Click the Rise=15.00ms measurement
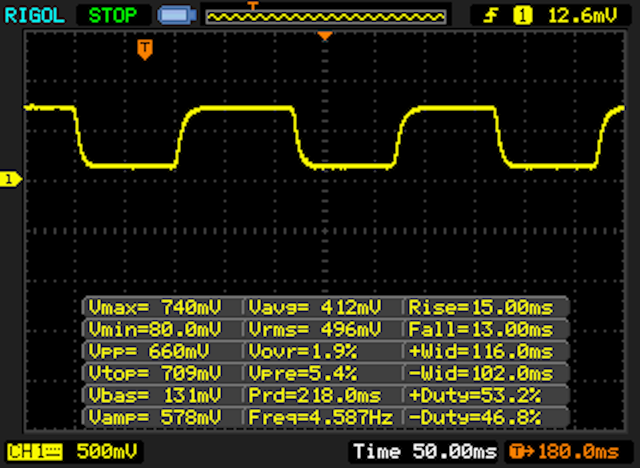 click(481, 307)
